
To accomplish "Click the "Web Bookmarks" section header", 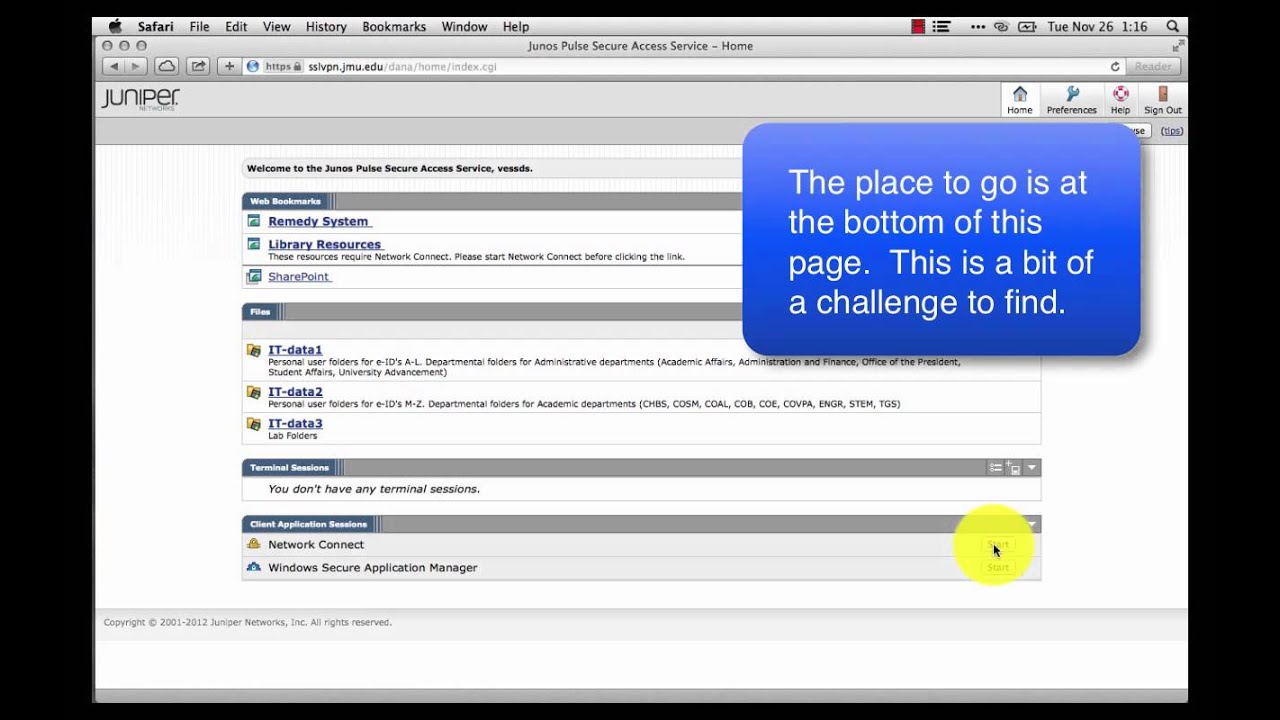I will click(285, 201).
